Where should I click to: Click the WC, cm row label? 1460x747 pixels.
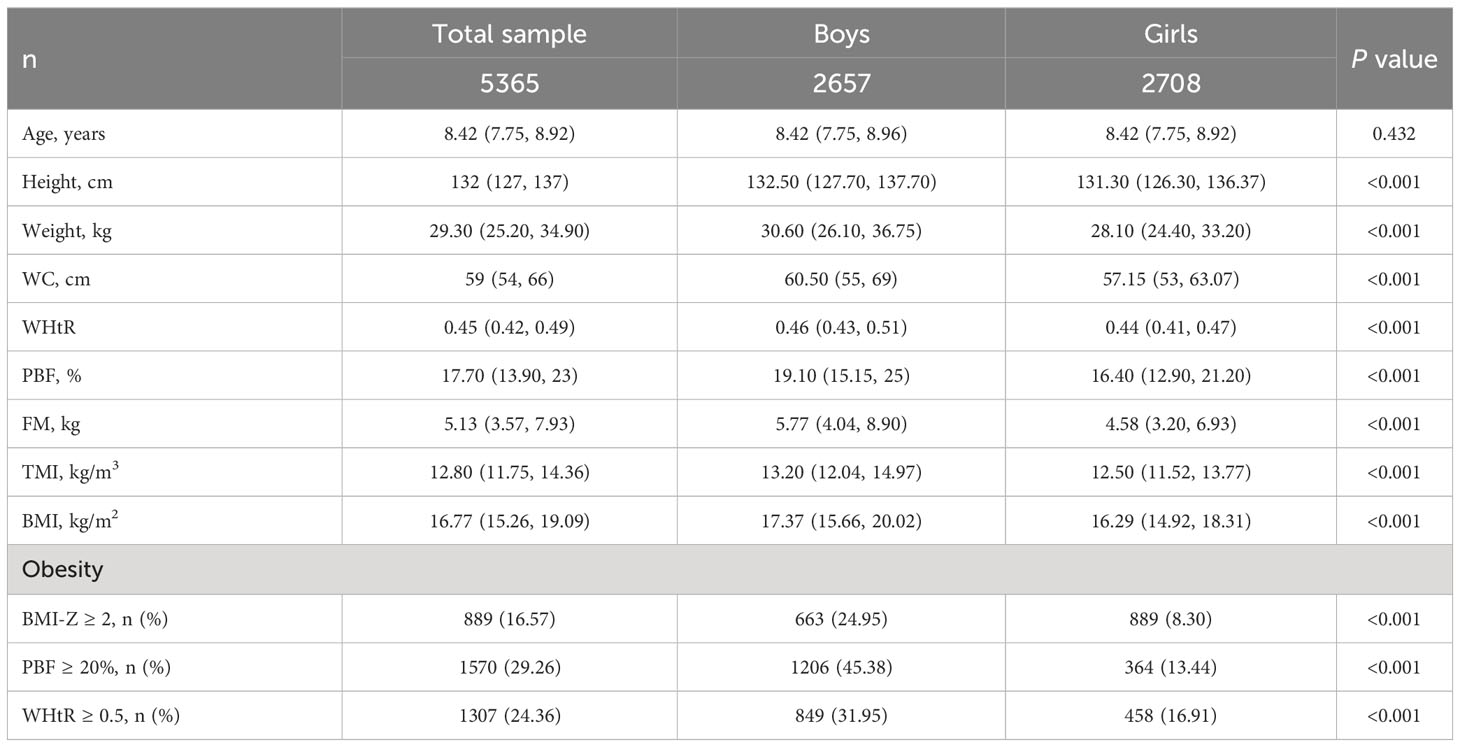56,279
